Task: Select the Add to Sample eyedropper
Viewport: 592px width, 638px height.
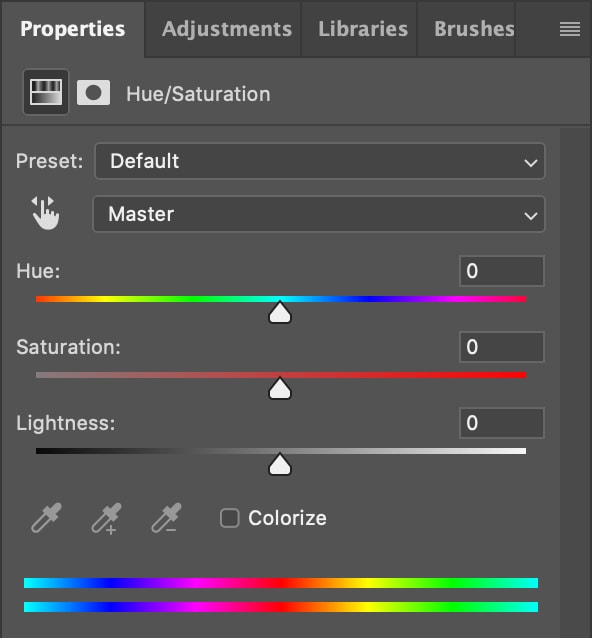Action: tap(106, 518)
